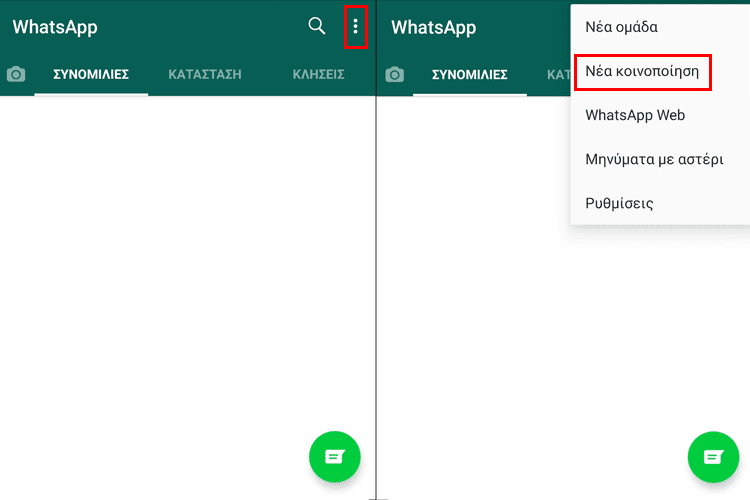This screenshot has height=500, width=750.
Task: Switch to ΚΛΗΣΕΙΣ tab
Action: click(319, 75)
